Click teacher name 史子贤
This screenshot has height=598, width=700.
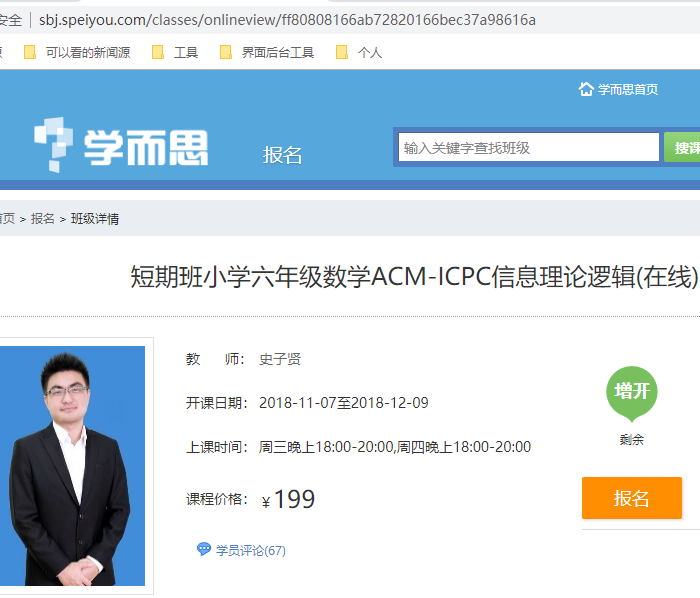[x=280, y=359]
